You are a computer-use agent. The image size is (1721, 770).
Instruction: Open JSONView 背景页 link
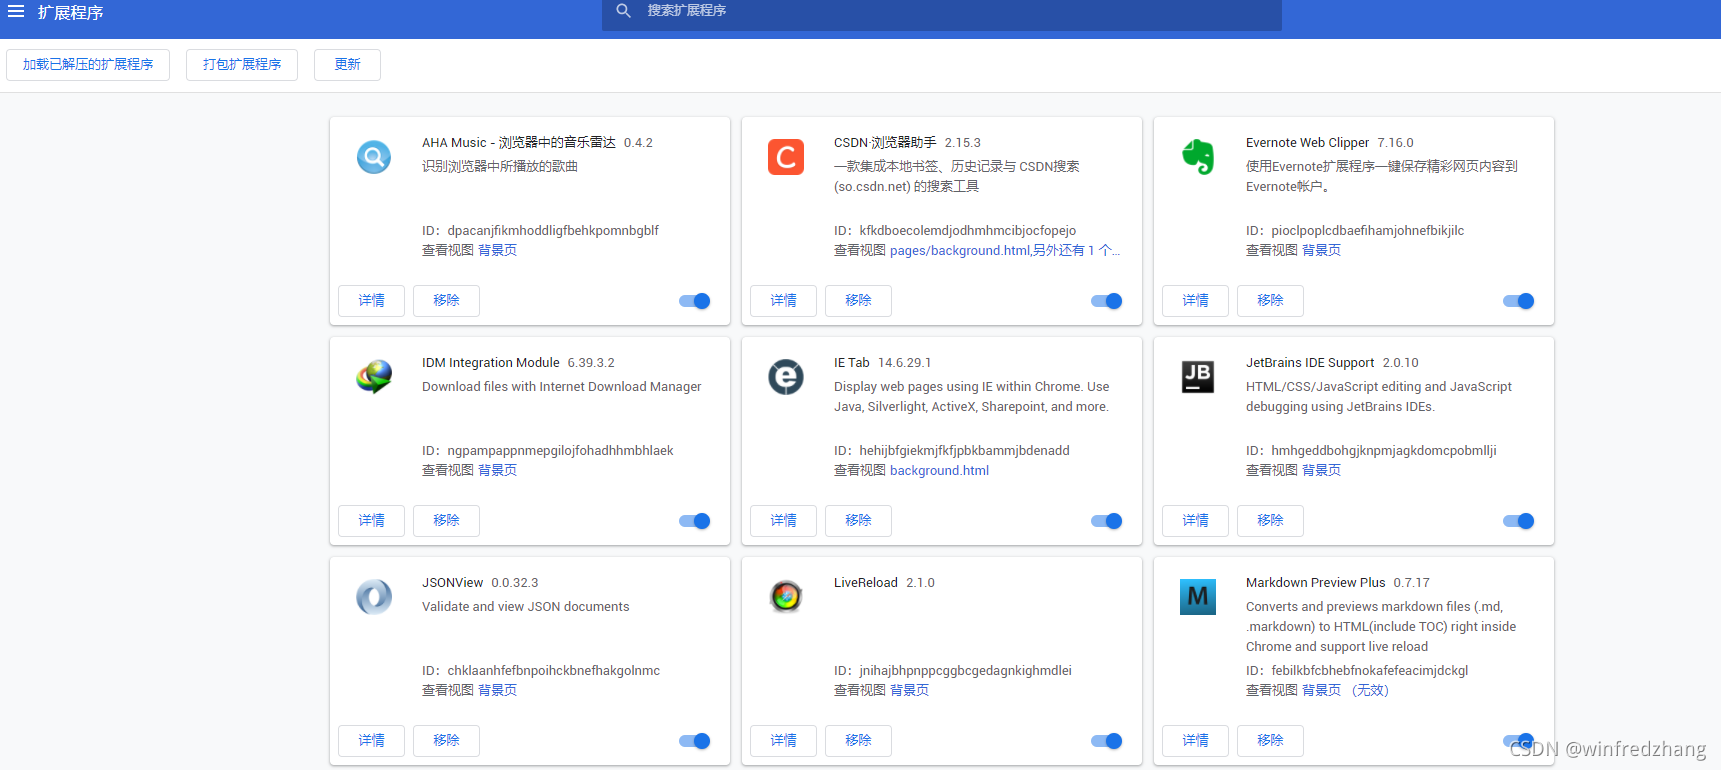497,691
